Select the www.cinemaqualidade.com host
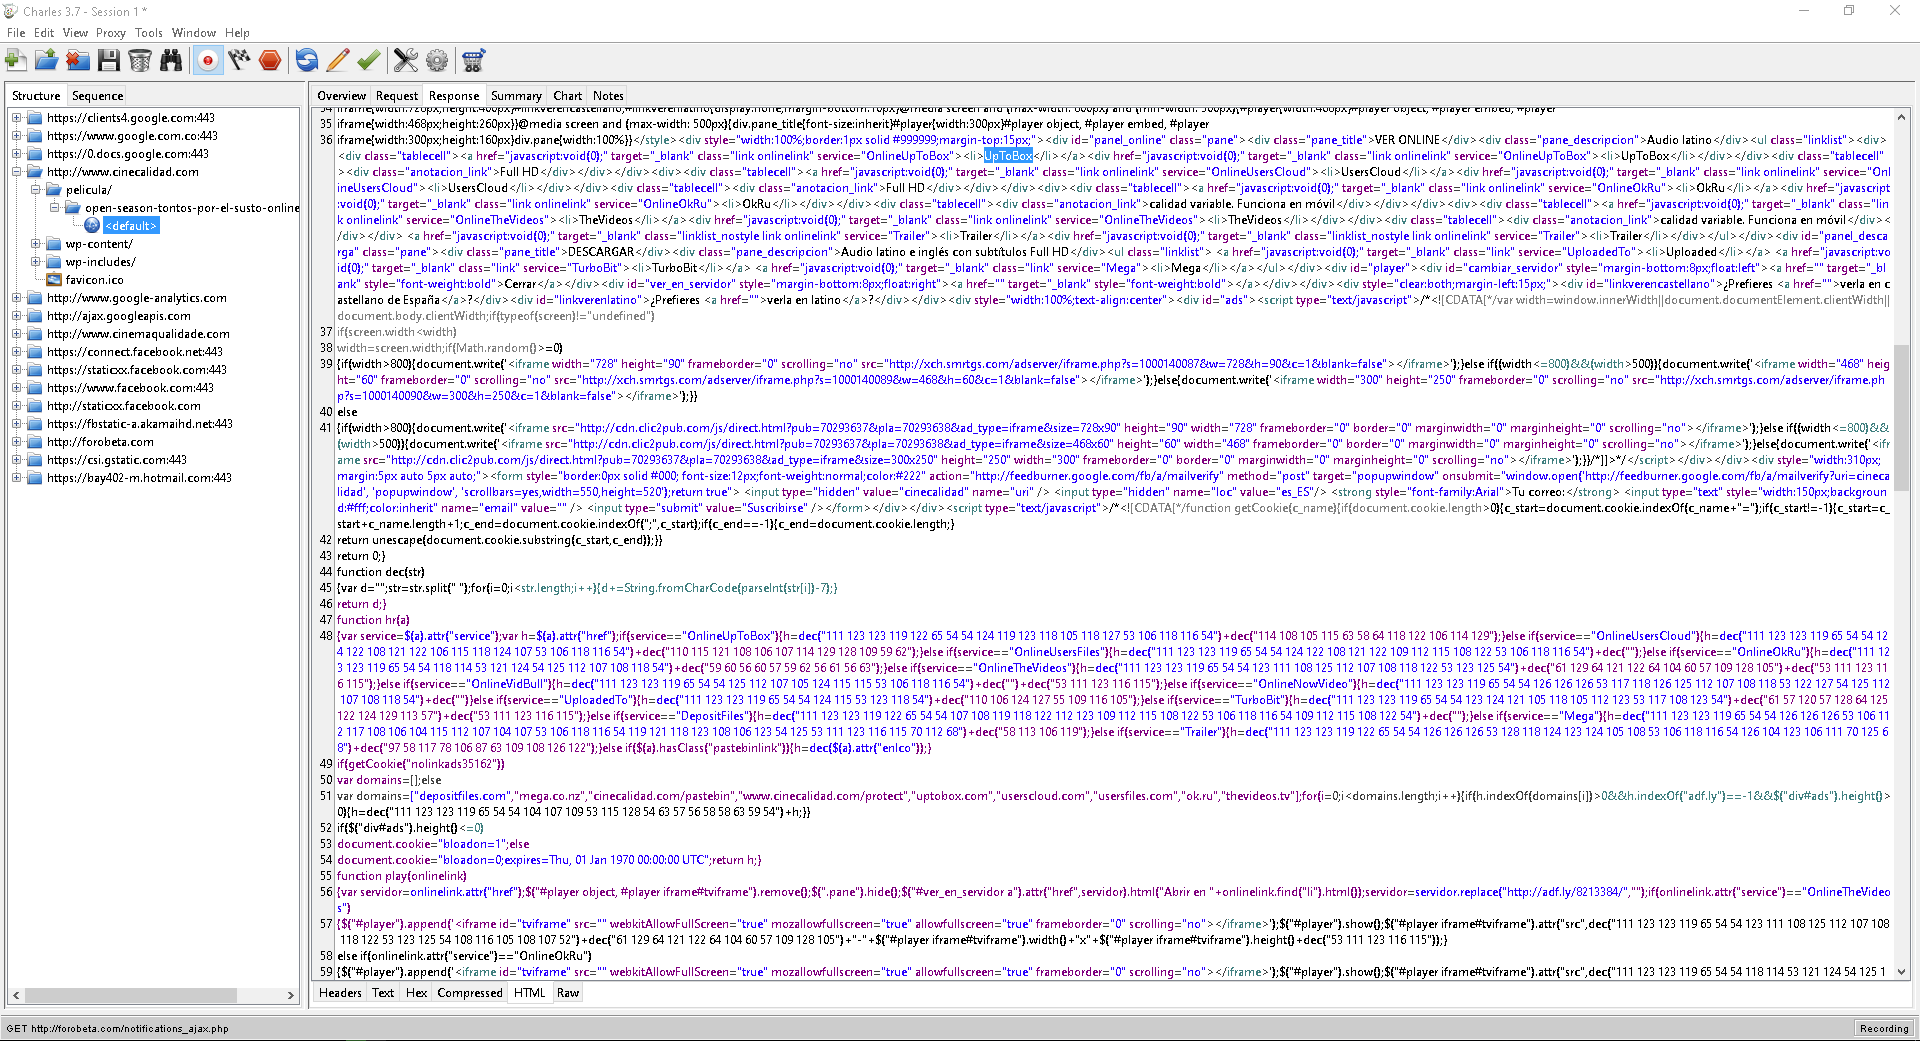The image size is (1920, 1041). click(x=138, y=334)
